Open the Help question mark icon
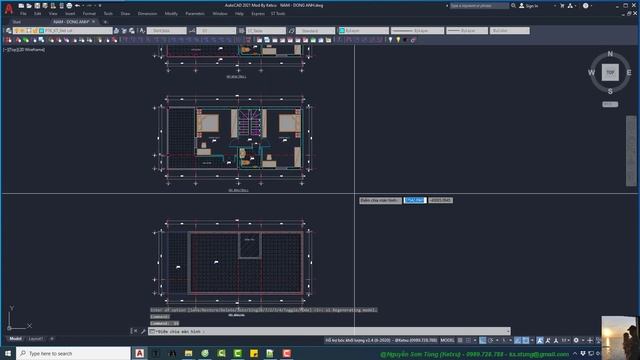The height and width of the screenshot is (360, 640). point(586,6)
